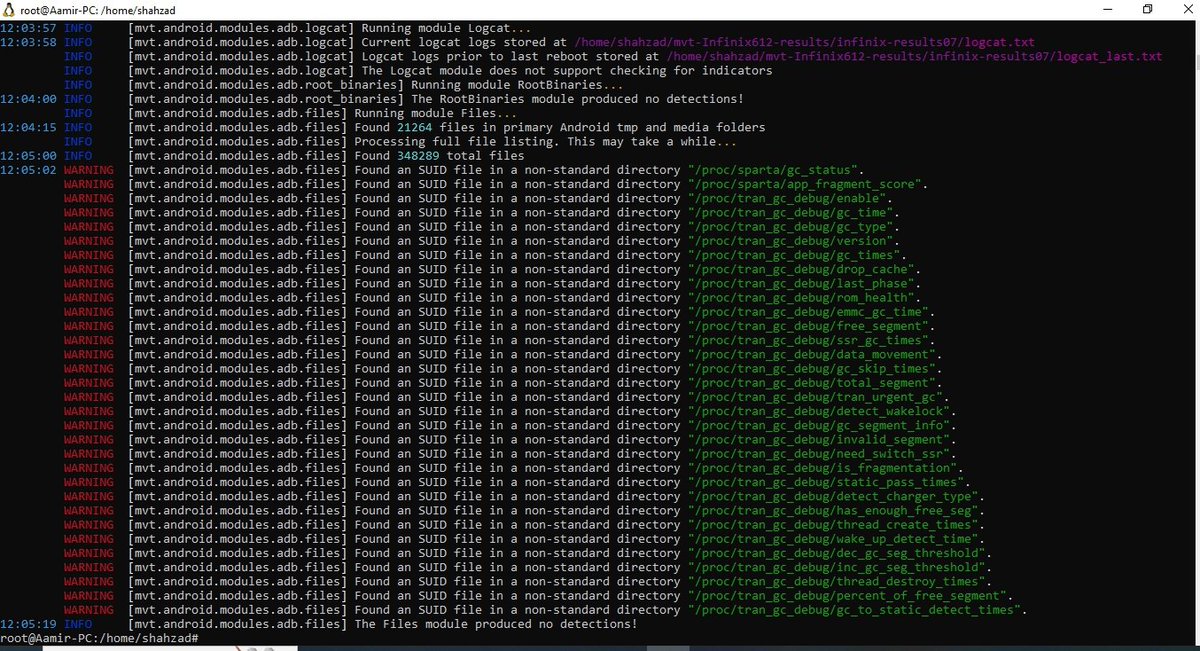Click path "/proc/tran_gc_debug/static_pass_times"
Screen dimensions: 1200x651
(x=828, y=482)
